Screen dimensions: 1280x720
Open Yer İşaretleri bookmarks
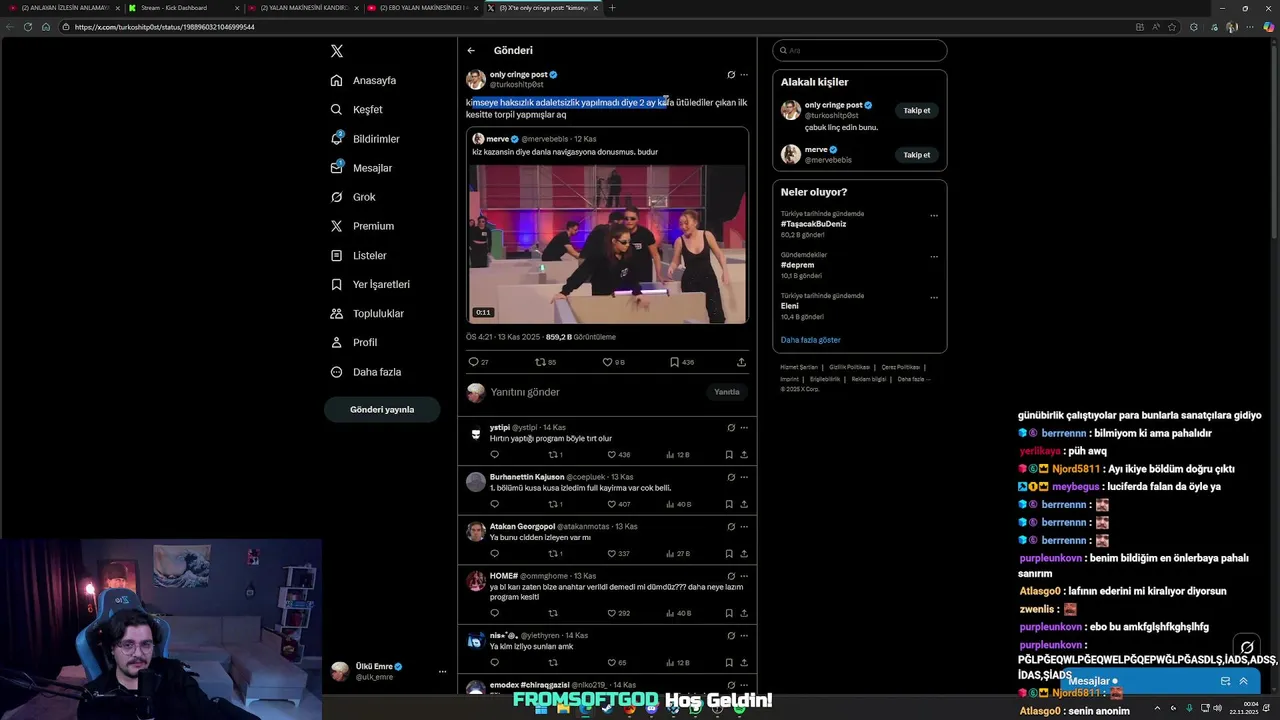[x=371, y=284]
